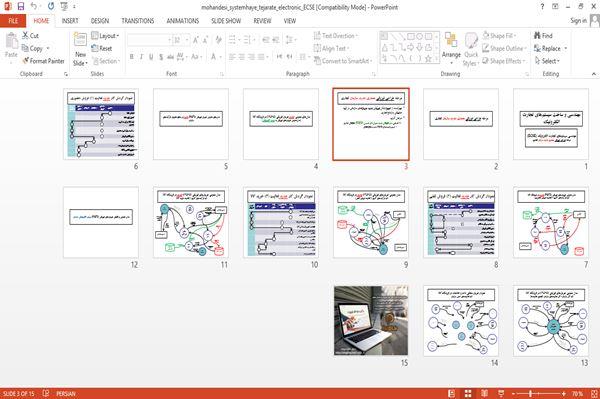Switch to the REVIEW tab
600x399 pixels.
262,21
